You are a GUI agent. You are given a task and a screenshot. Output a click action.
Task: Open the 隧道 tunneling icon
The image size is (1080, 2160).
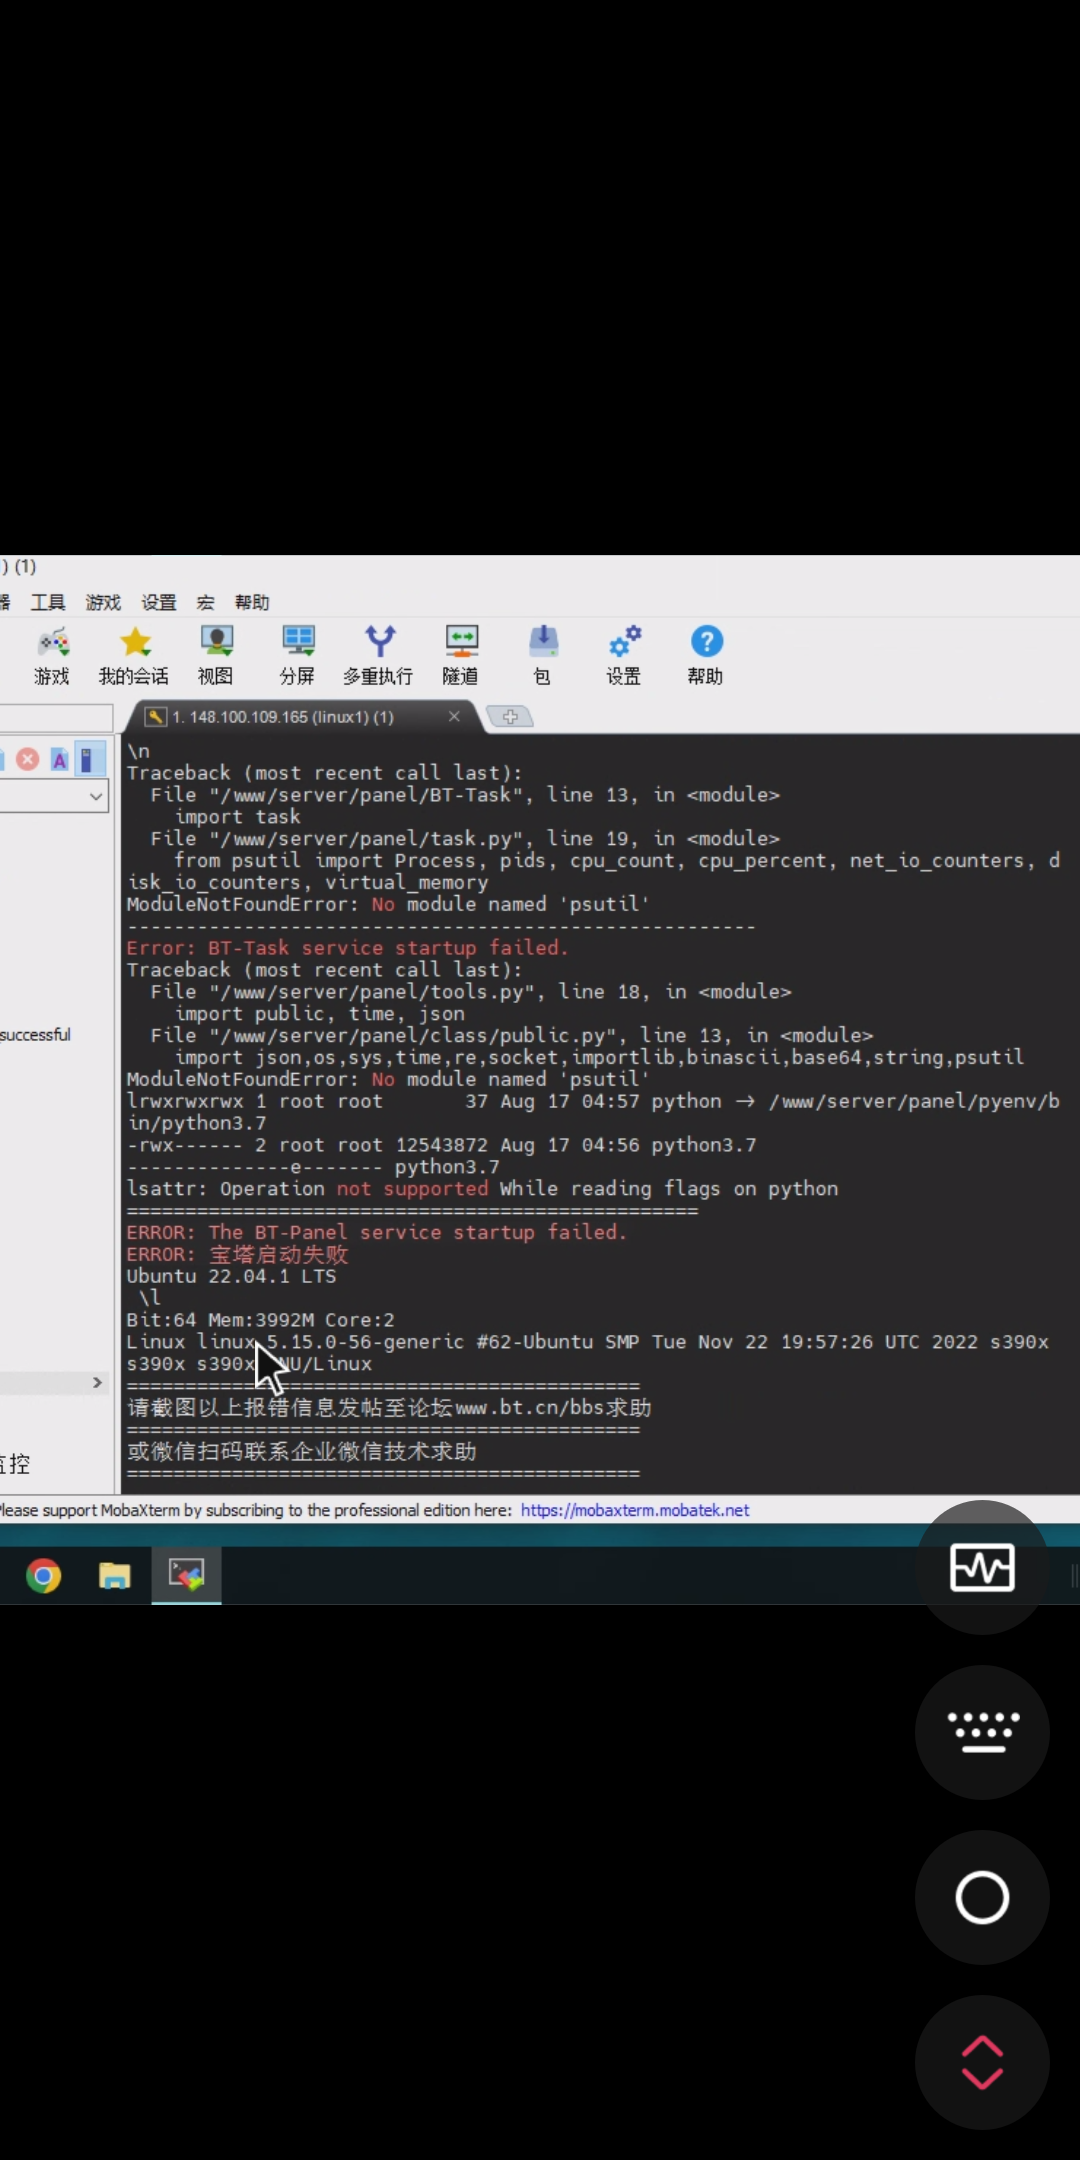point(461,656)
